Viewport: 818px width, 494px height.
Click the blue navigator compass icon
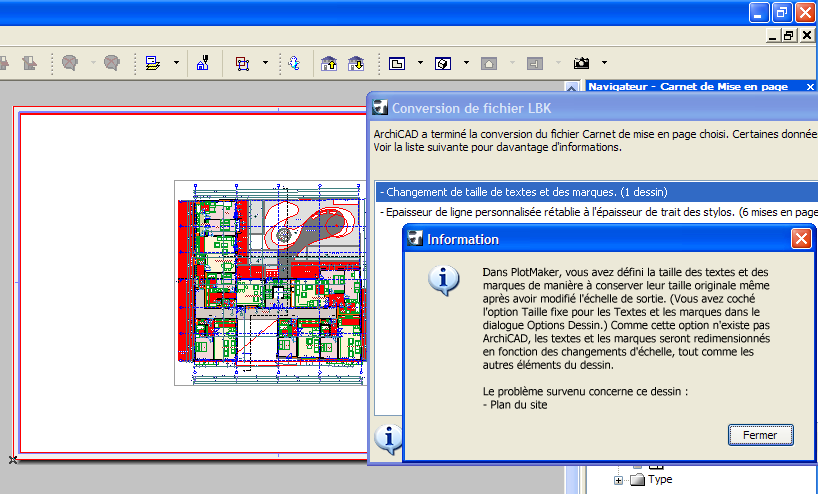click(x=294, y=63)
